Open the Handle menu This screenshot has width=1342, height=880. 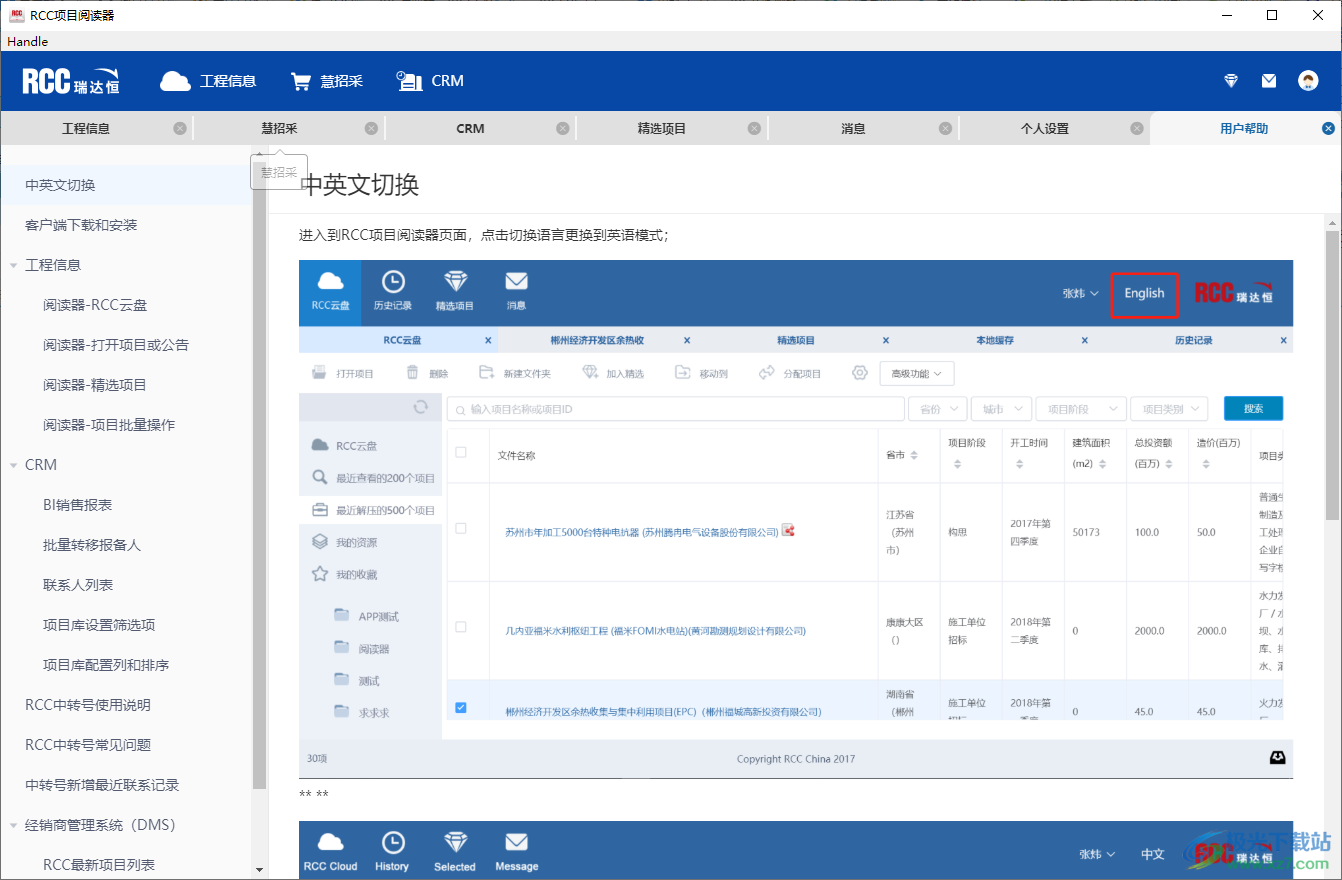[x=27, y=41]
